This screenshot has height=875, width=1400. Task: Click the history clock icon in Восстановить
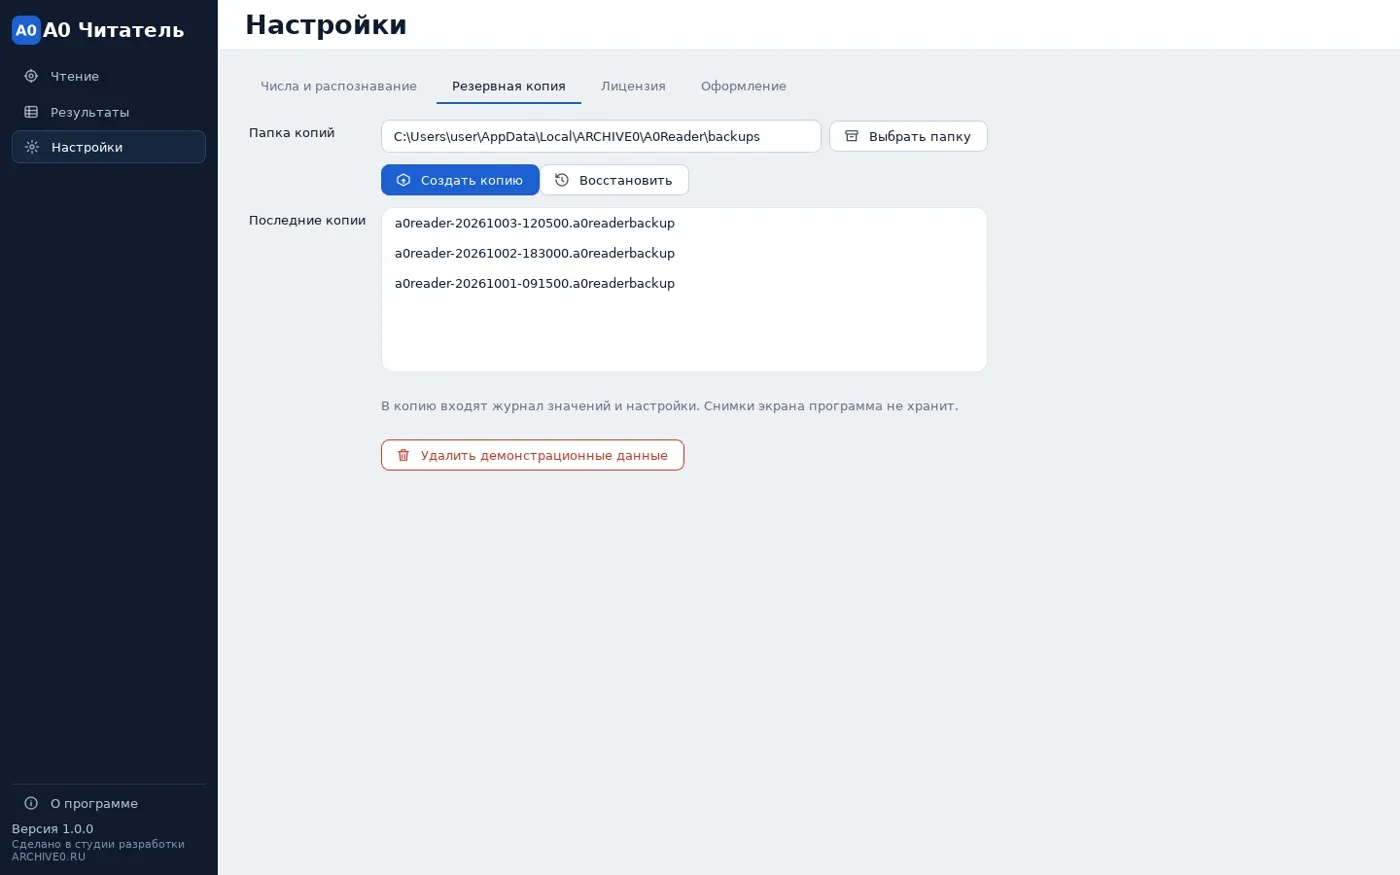point(562,180)
